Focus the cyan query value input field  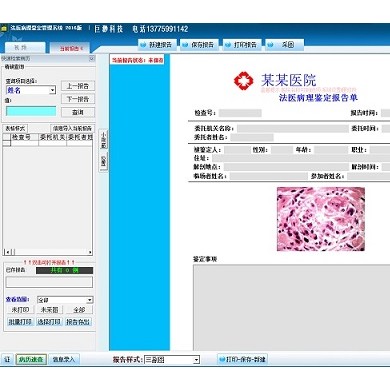(31, 111)
